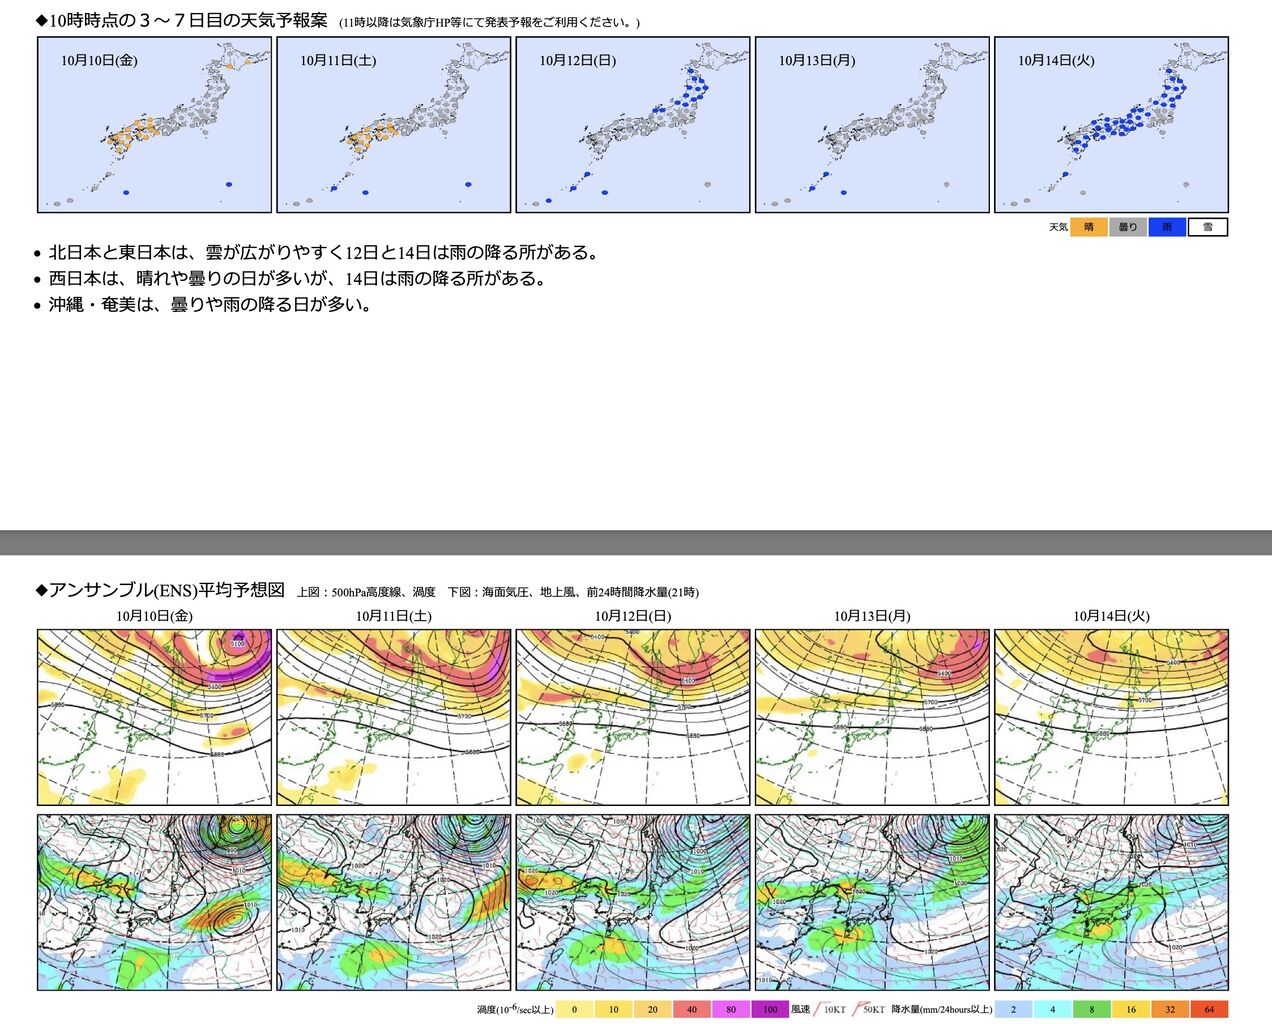Open surface pressure chart for 10月11日
This screenshot has height=1024, width=1272.
[394, 902]
